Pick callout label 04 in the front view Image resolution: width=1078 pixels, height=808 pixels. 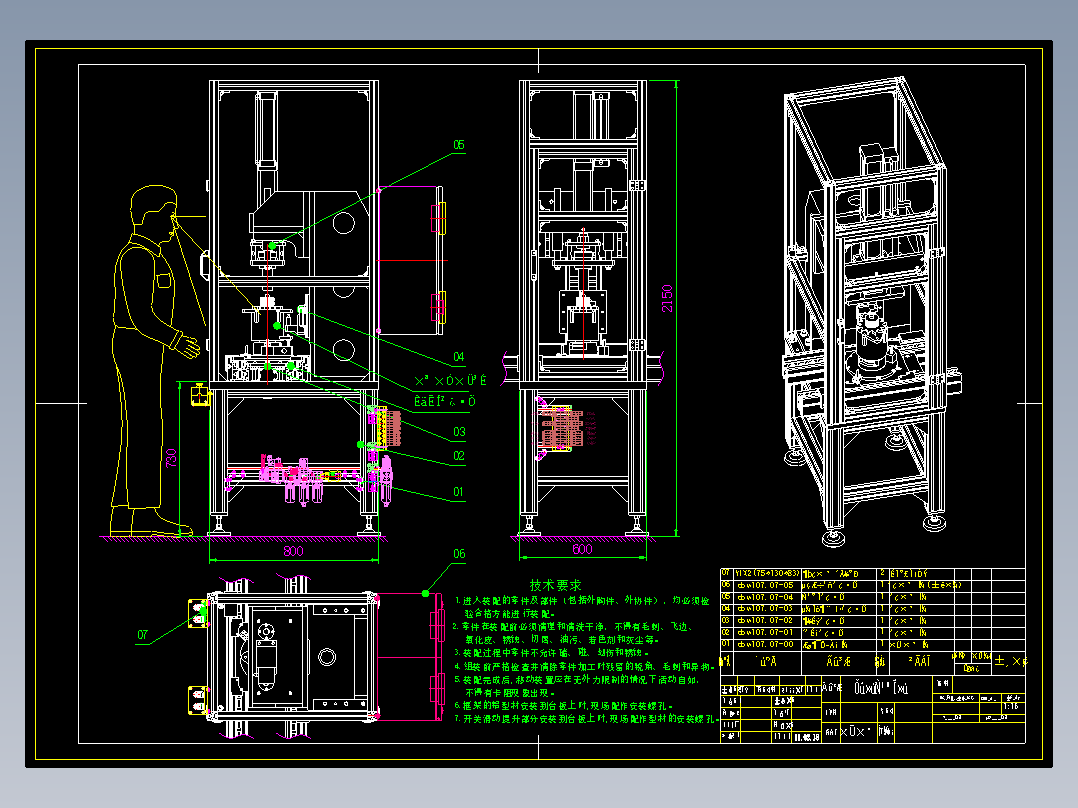click(459, 356)
